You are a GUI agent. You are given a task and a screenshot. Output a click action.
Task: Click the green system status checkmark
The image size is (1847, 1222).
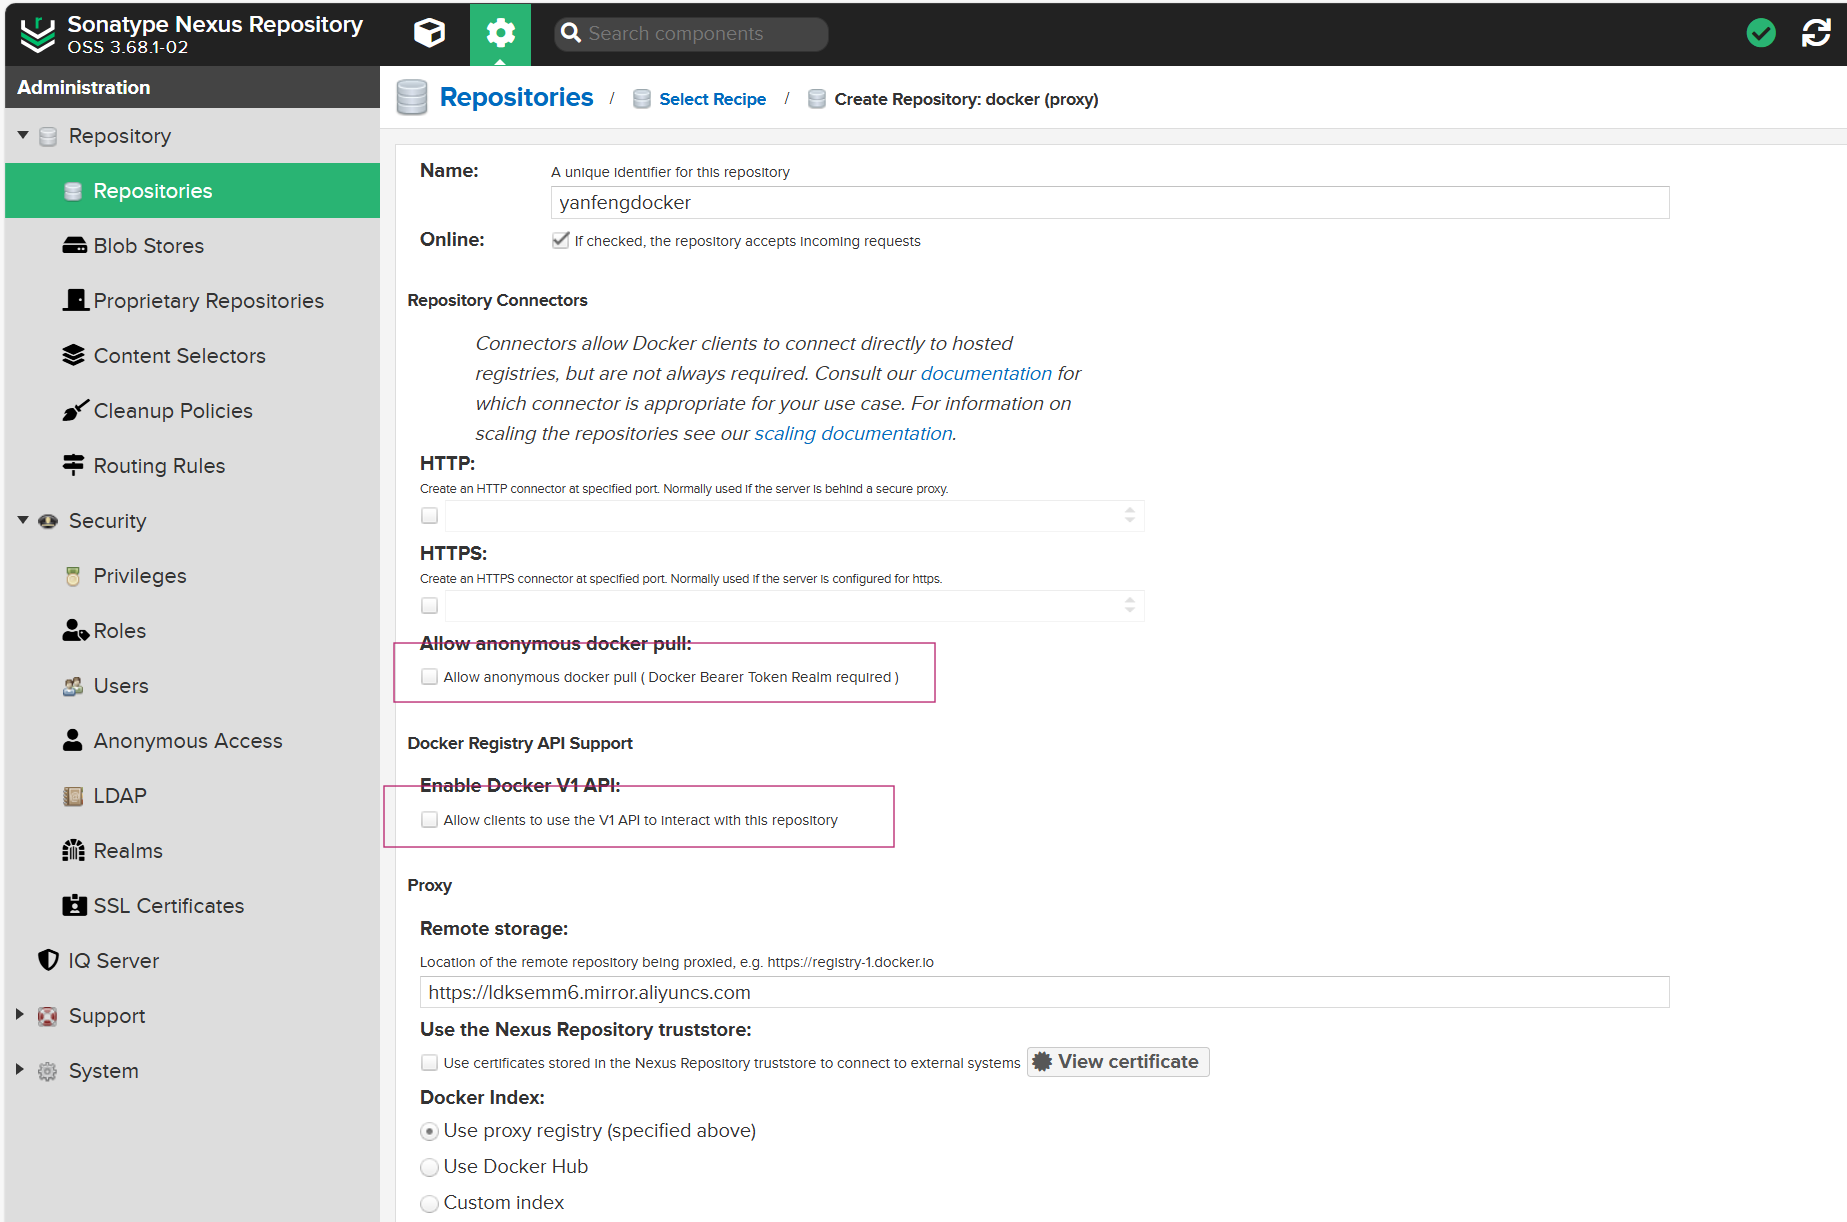coord(1761,33)
